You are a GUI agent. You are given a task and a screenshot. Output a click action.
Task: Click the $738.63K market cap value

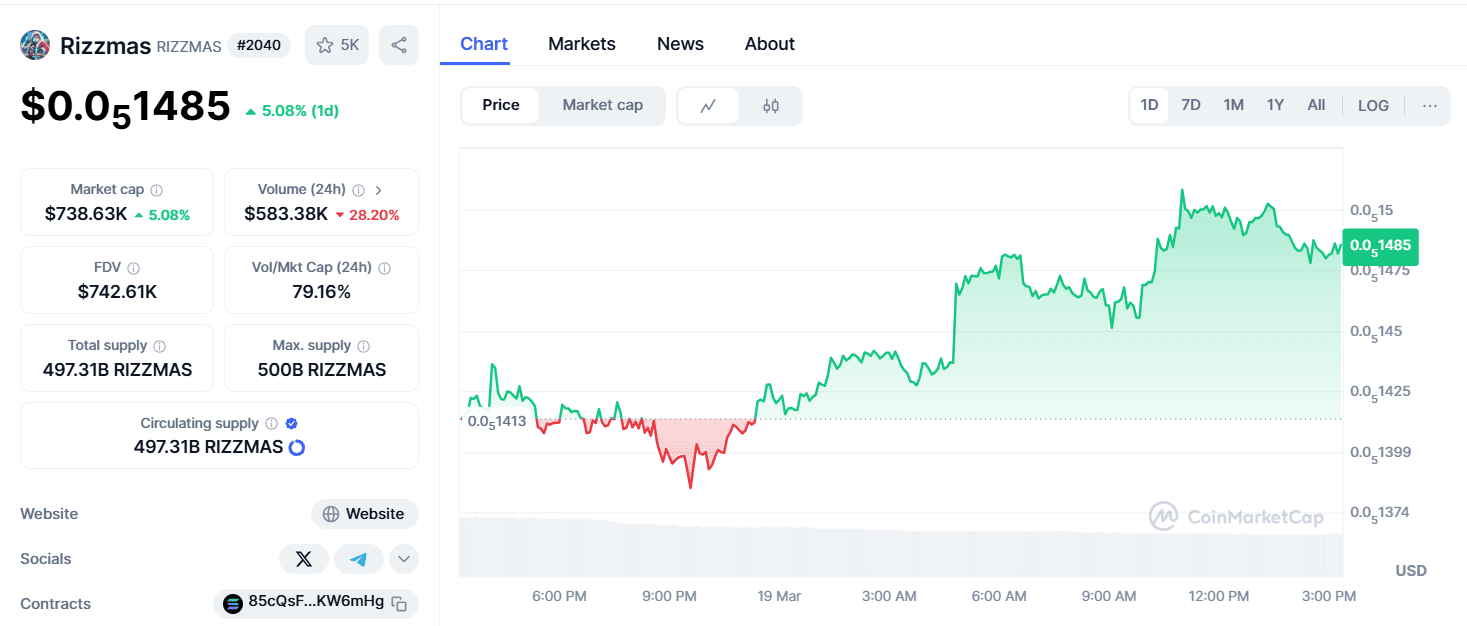86,214
